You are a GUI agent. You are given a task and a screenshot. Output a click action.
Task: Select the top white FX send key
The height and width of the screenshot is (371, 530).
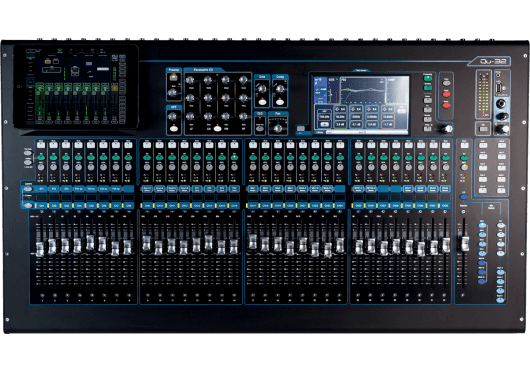pyautogui.click(x=501, y=225)
